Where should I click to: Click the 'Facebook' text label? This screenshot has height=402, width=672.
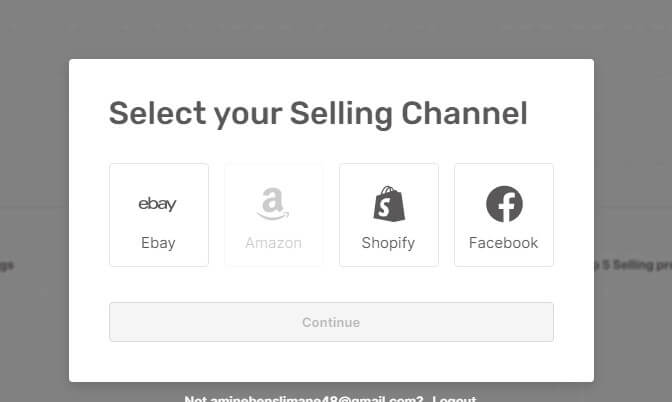click(x=504, y=243)
